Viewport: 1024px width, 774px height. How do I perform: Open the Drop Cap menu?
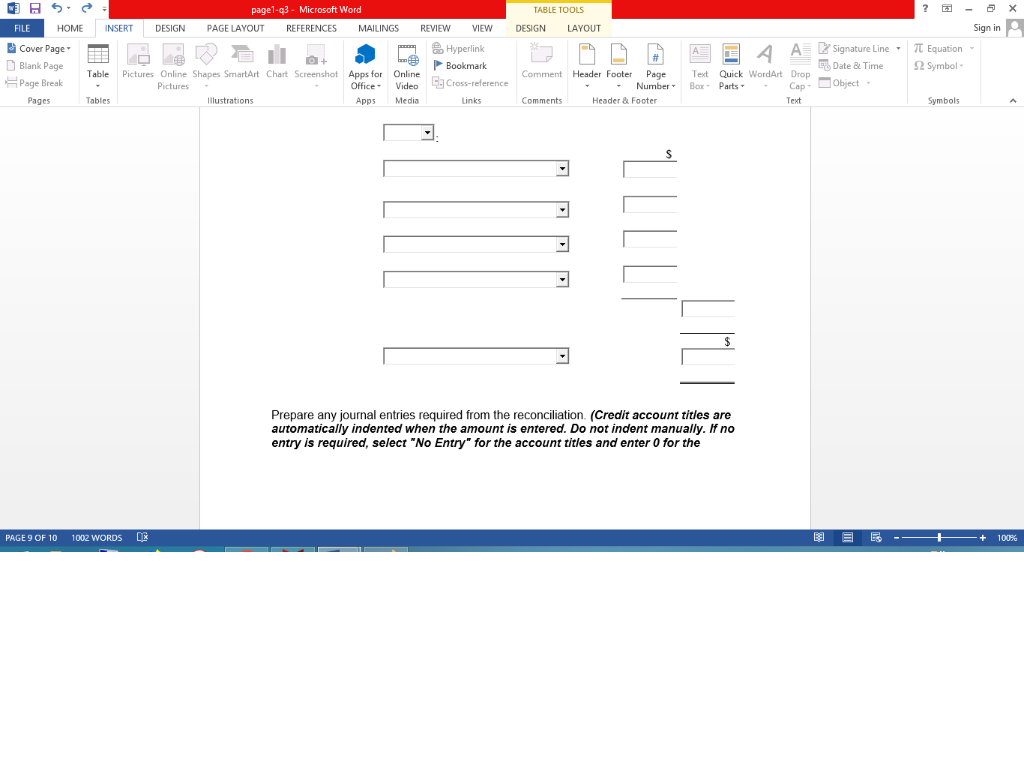pyautogui.click(x=800, y=67)
